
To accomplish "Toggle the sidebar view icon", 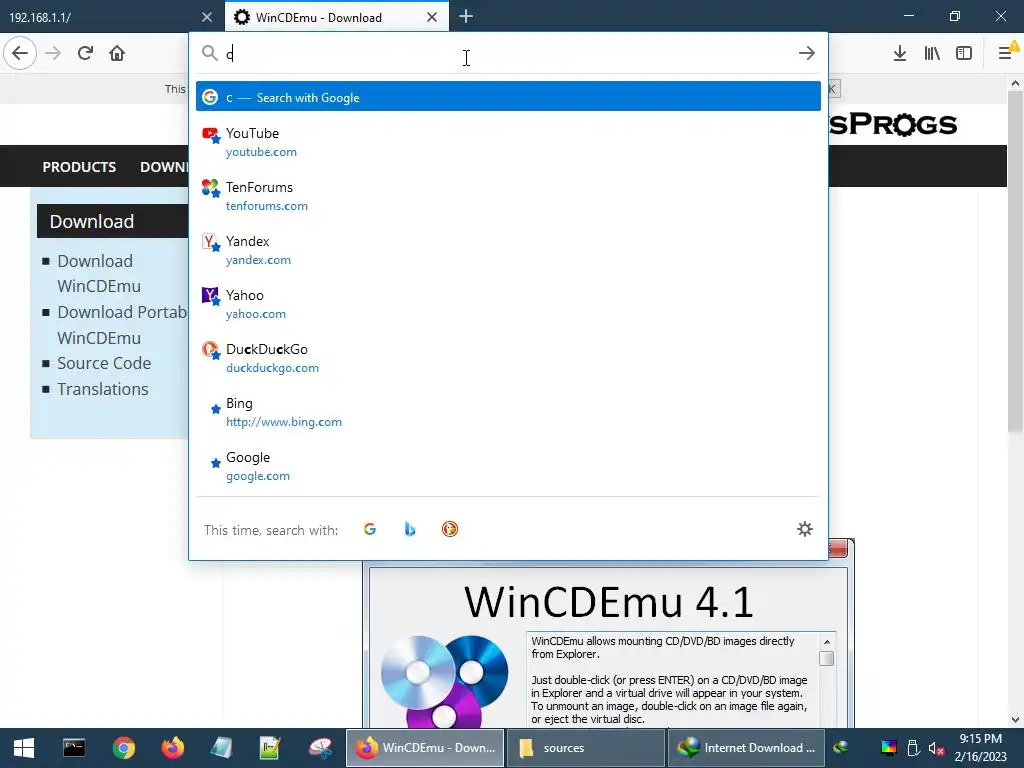I will (964, 53).
